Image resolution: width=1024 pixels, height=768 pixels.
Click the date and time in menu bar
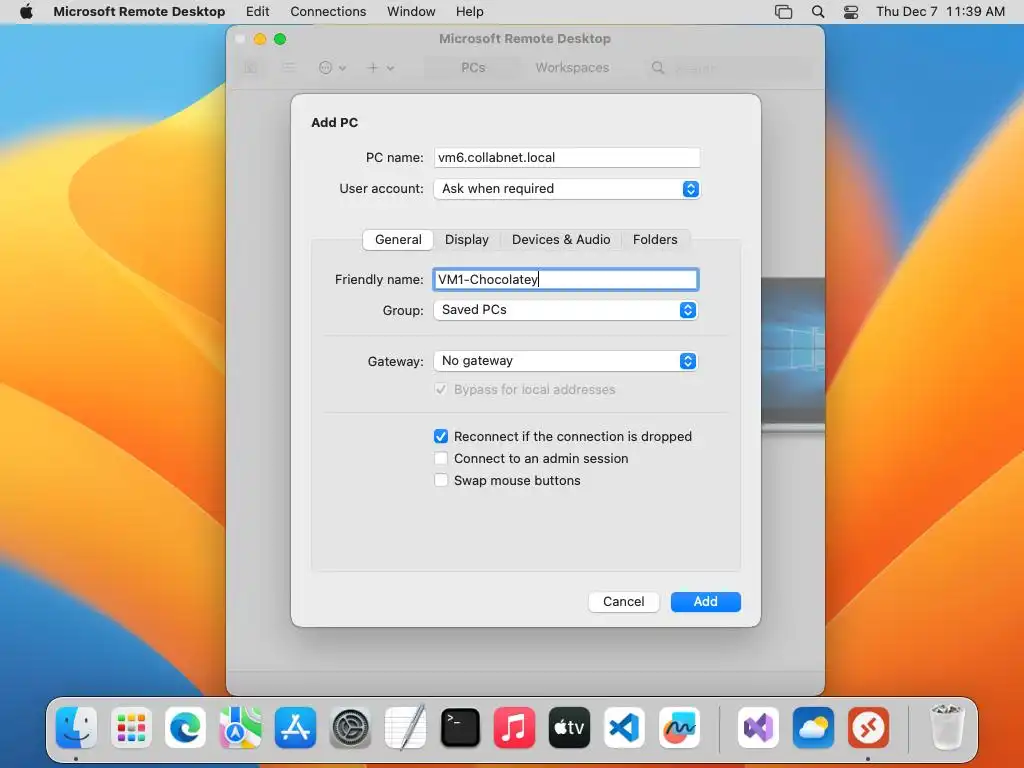(940, 12)
